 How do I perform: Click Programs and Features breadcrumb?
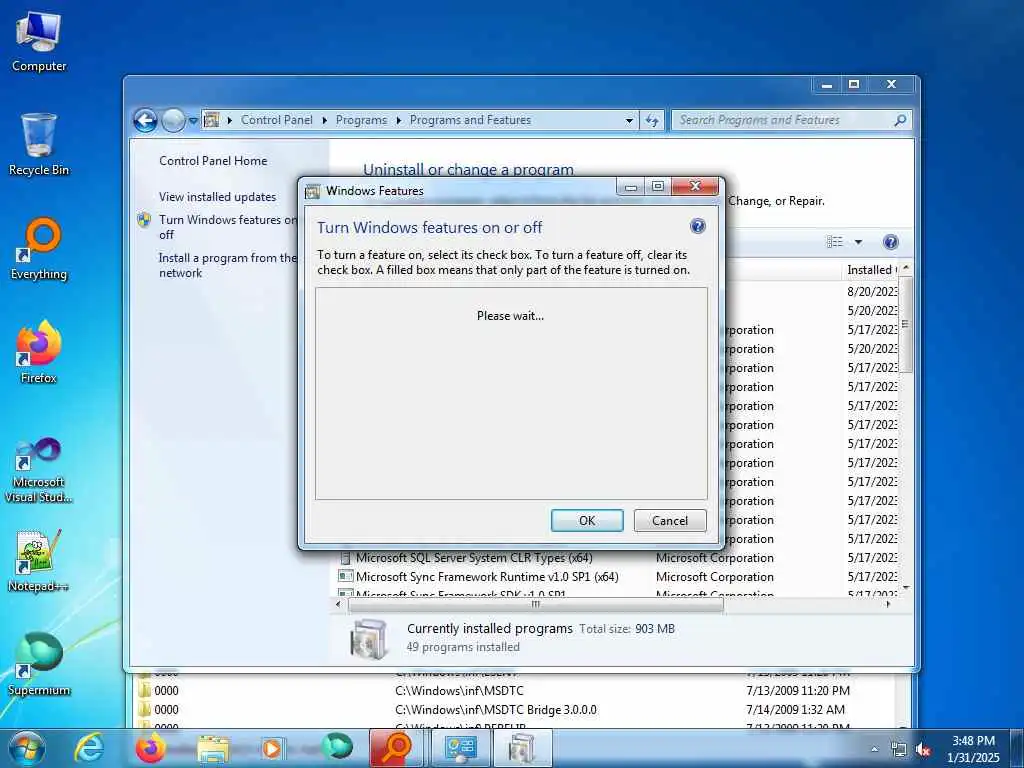470,120
